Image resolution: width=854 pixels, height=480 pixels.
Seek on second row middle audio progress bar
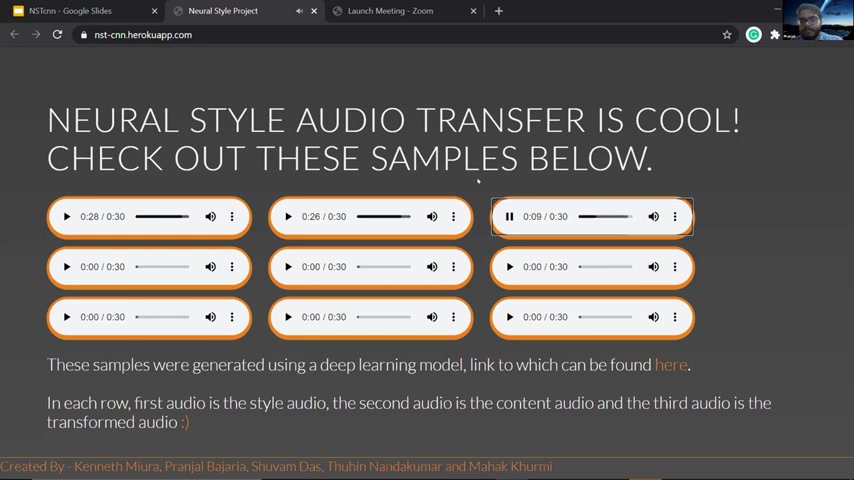click(383, 267)
